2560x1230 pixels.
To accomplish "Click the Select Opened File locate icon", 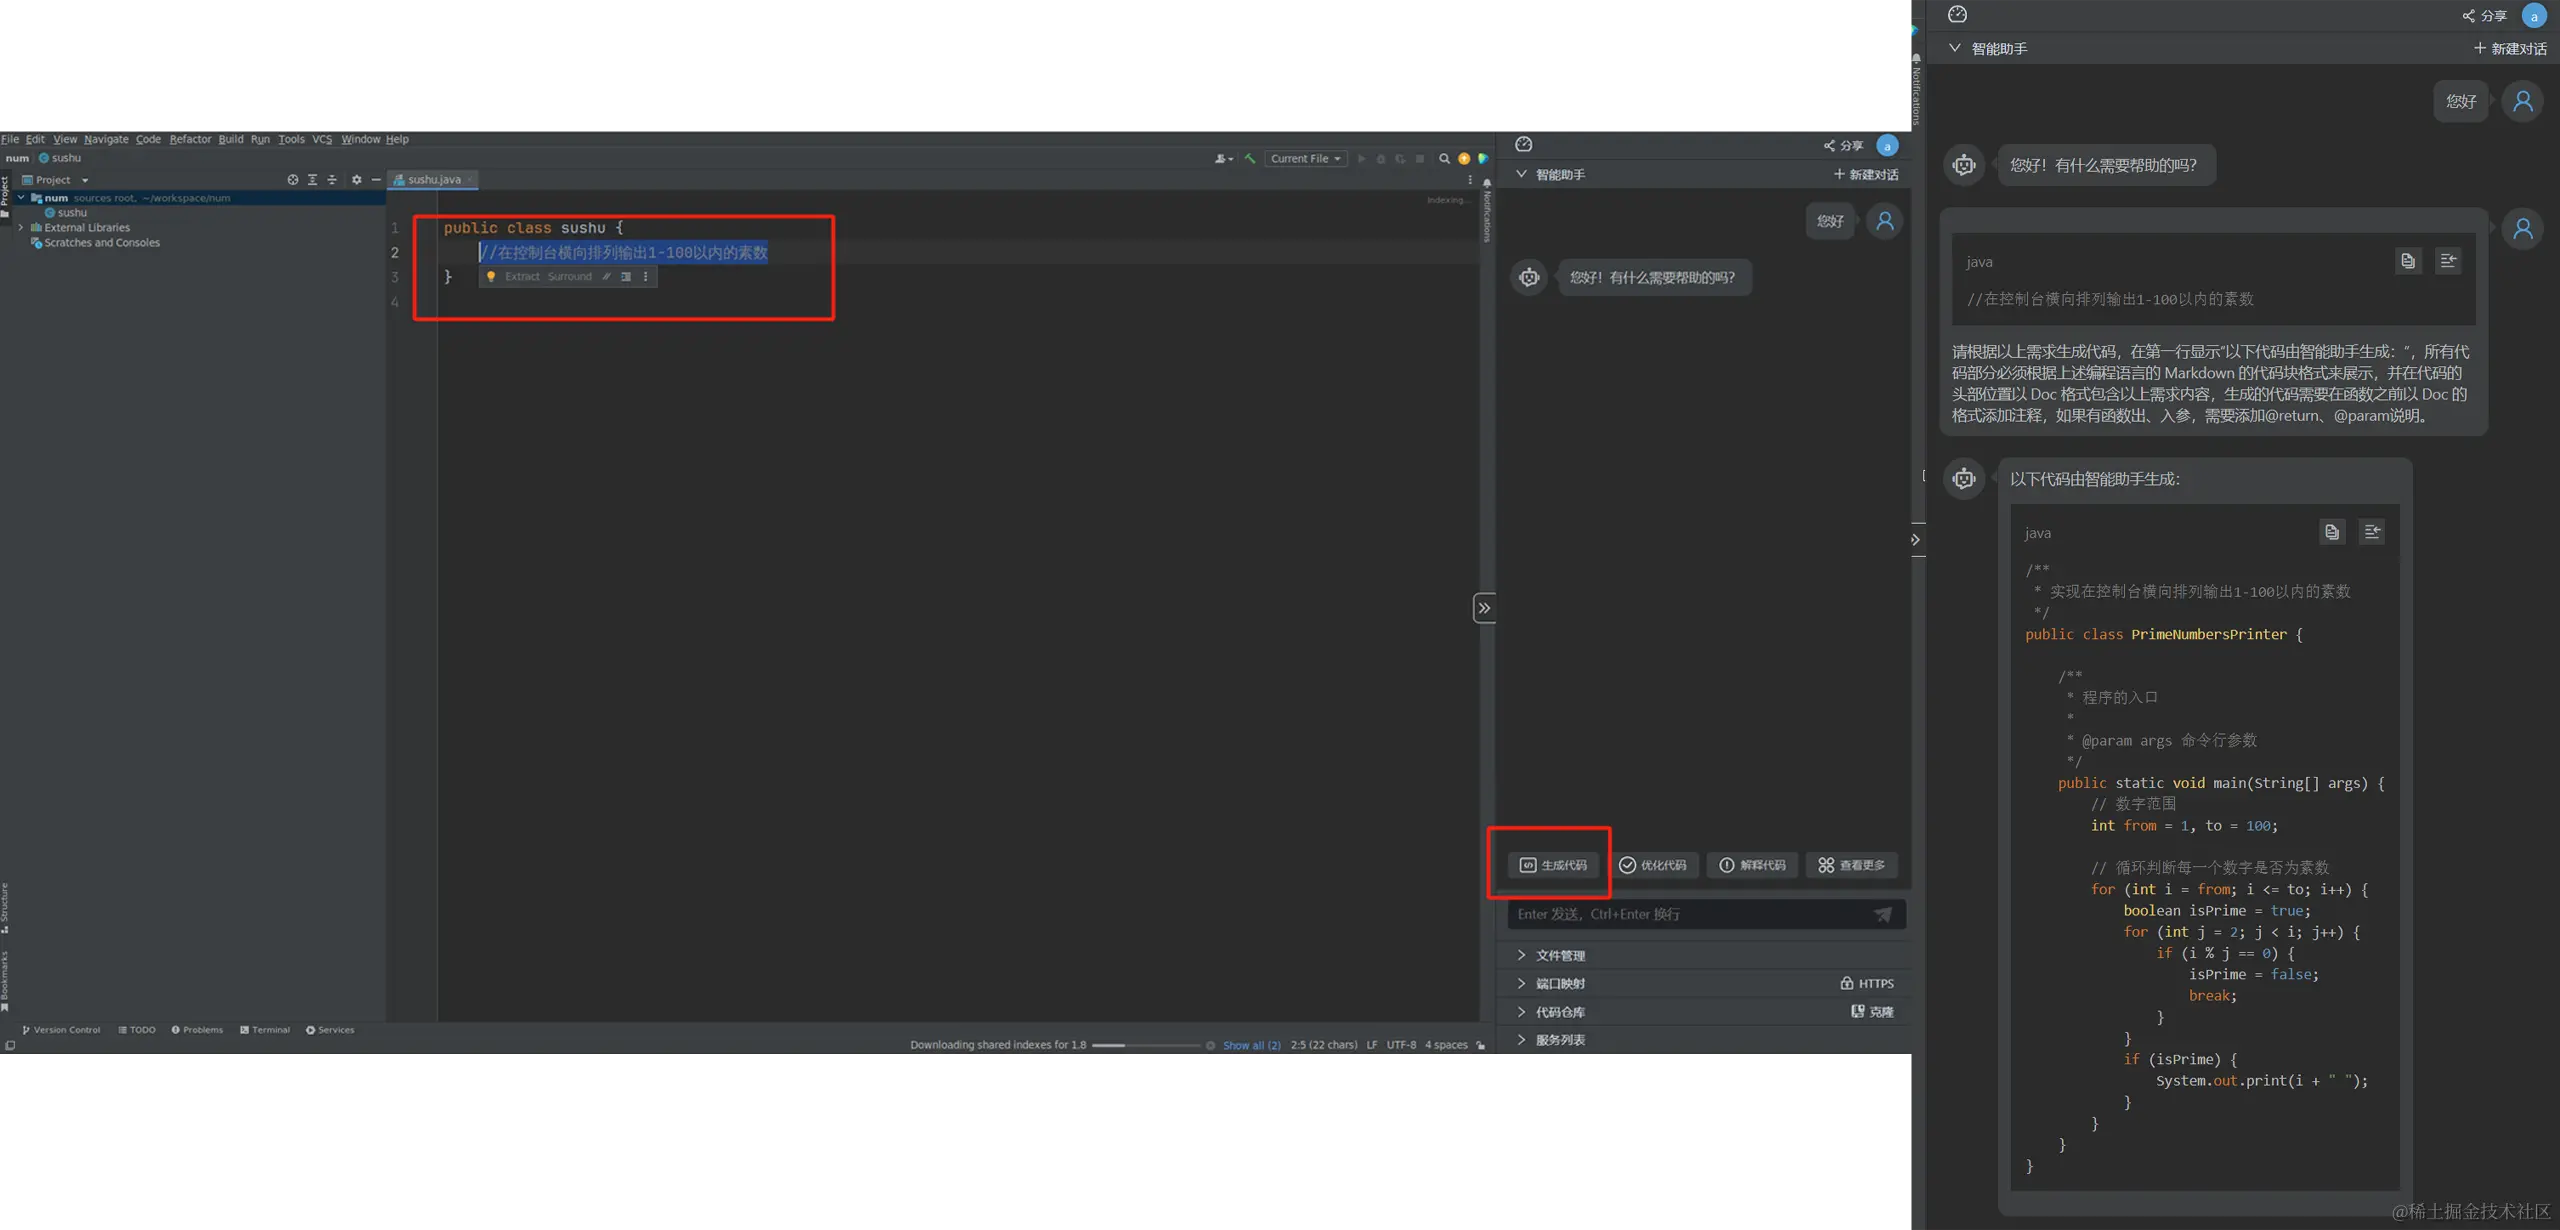I will 293,180.
